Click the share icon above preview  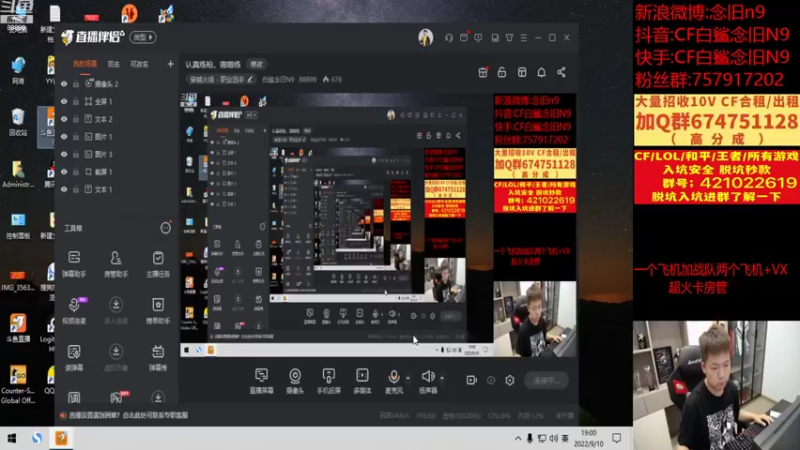pos(561,72)
